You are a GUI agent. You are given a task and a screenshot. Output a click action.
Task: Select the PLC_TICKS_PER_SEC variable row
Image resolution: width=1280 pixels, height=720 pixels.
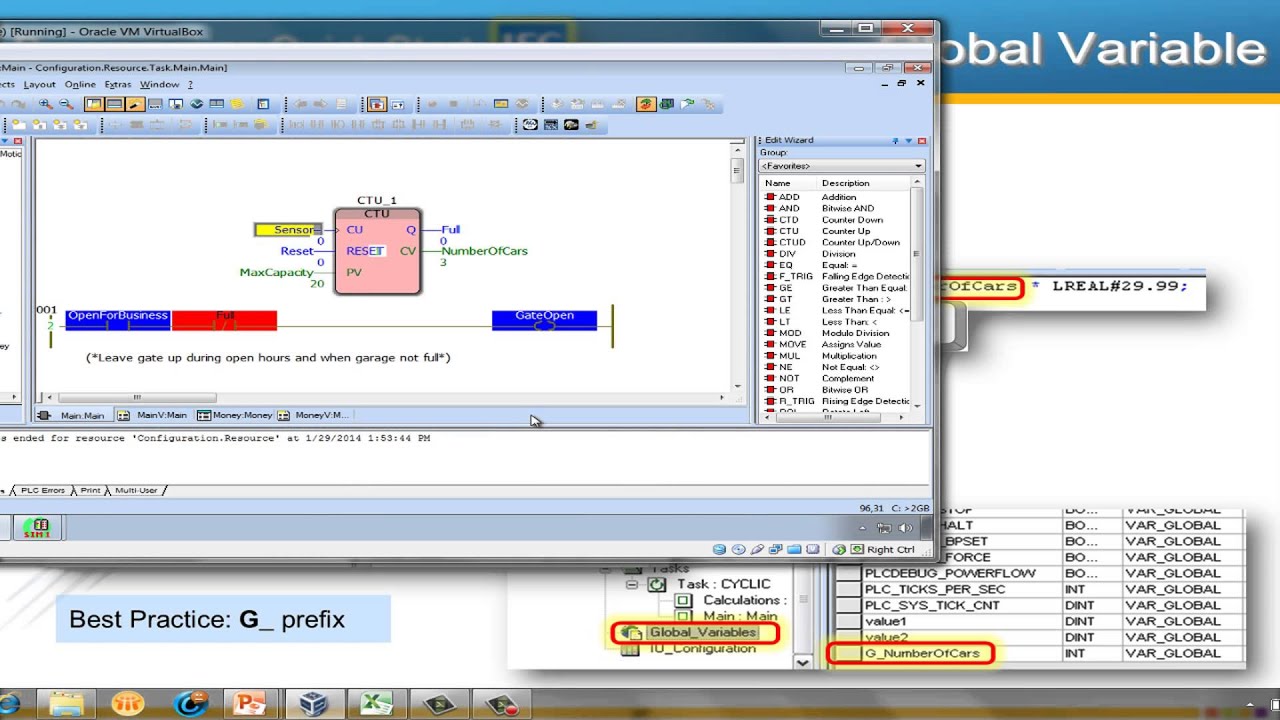coord(1040,589)
